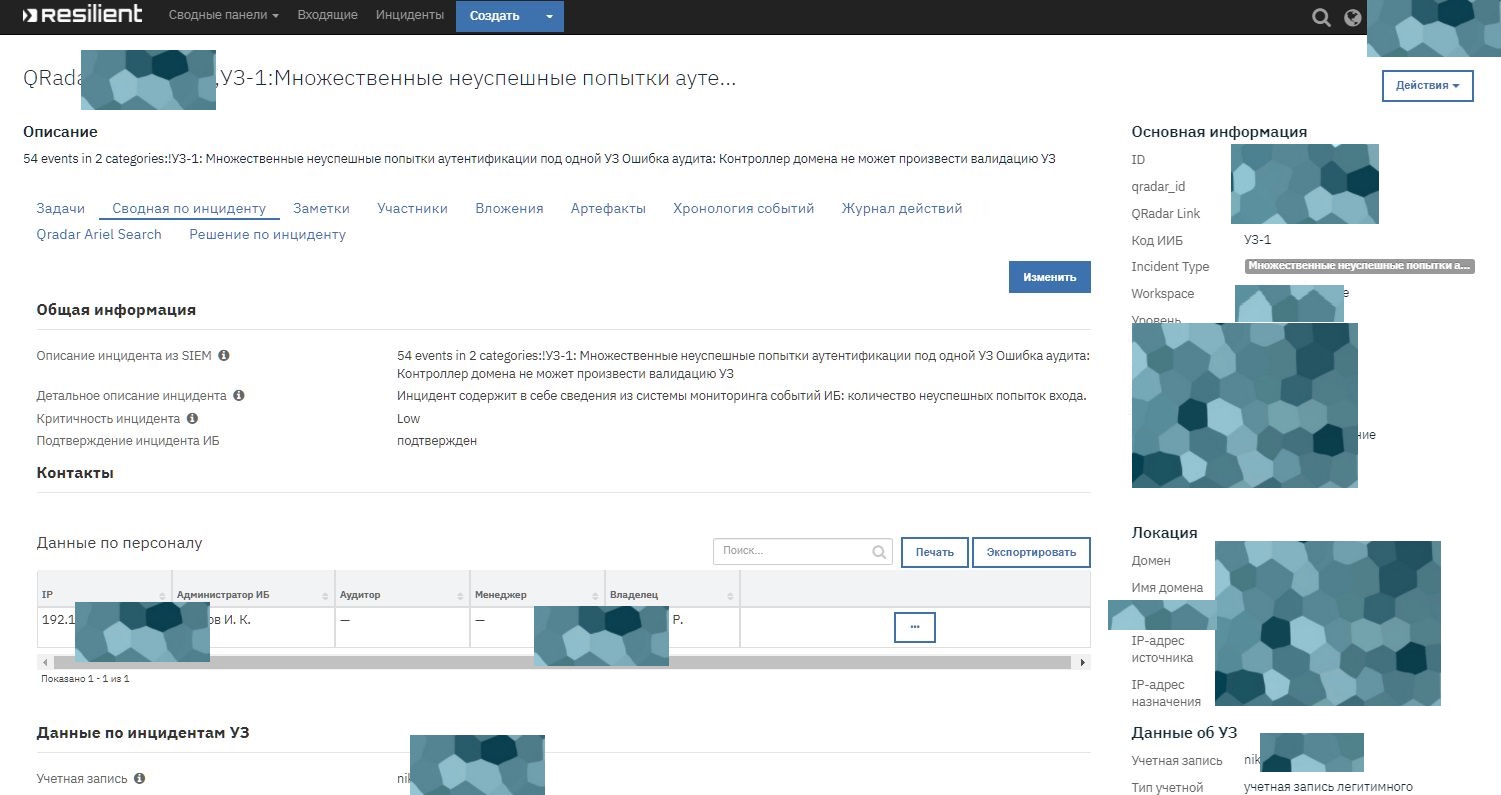Viewport: 1501px width, 795px height.
Task: Click inside the Поиск search field
Action: pos(790,551)
